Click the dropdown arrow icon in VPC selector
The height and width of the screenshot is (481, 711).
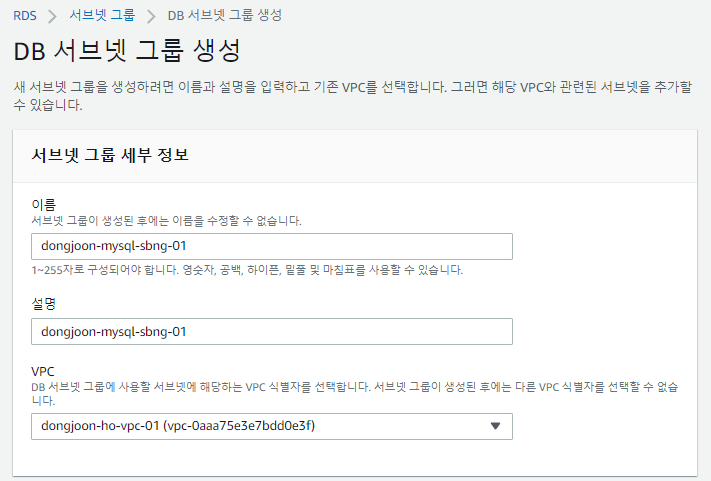click(495, 426)
